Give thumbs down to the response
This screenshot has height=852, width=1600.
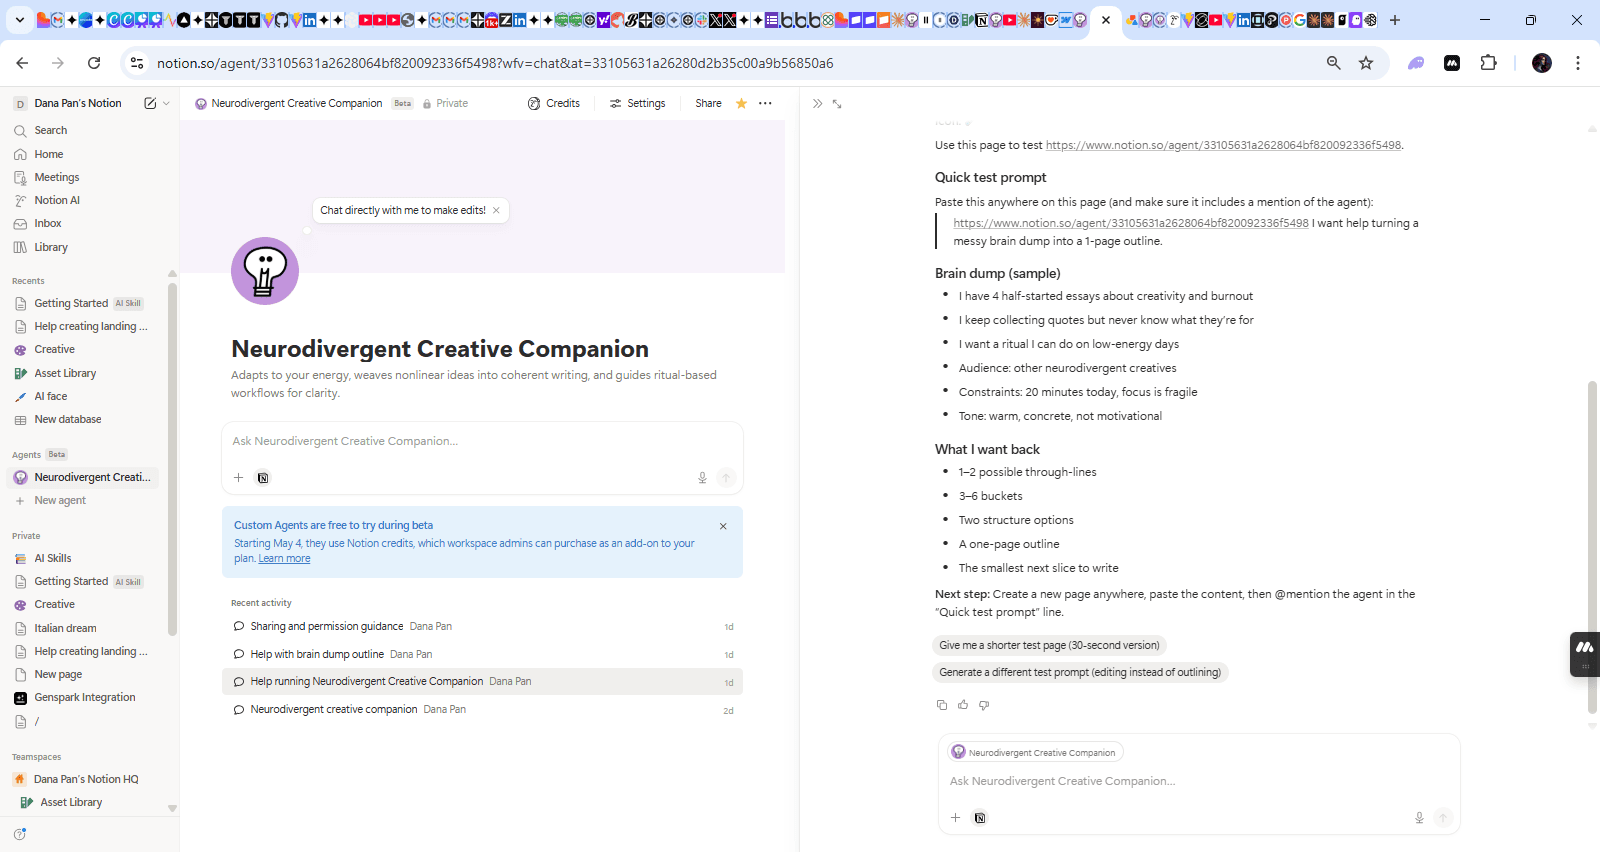tap(984, 705)
